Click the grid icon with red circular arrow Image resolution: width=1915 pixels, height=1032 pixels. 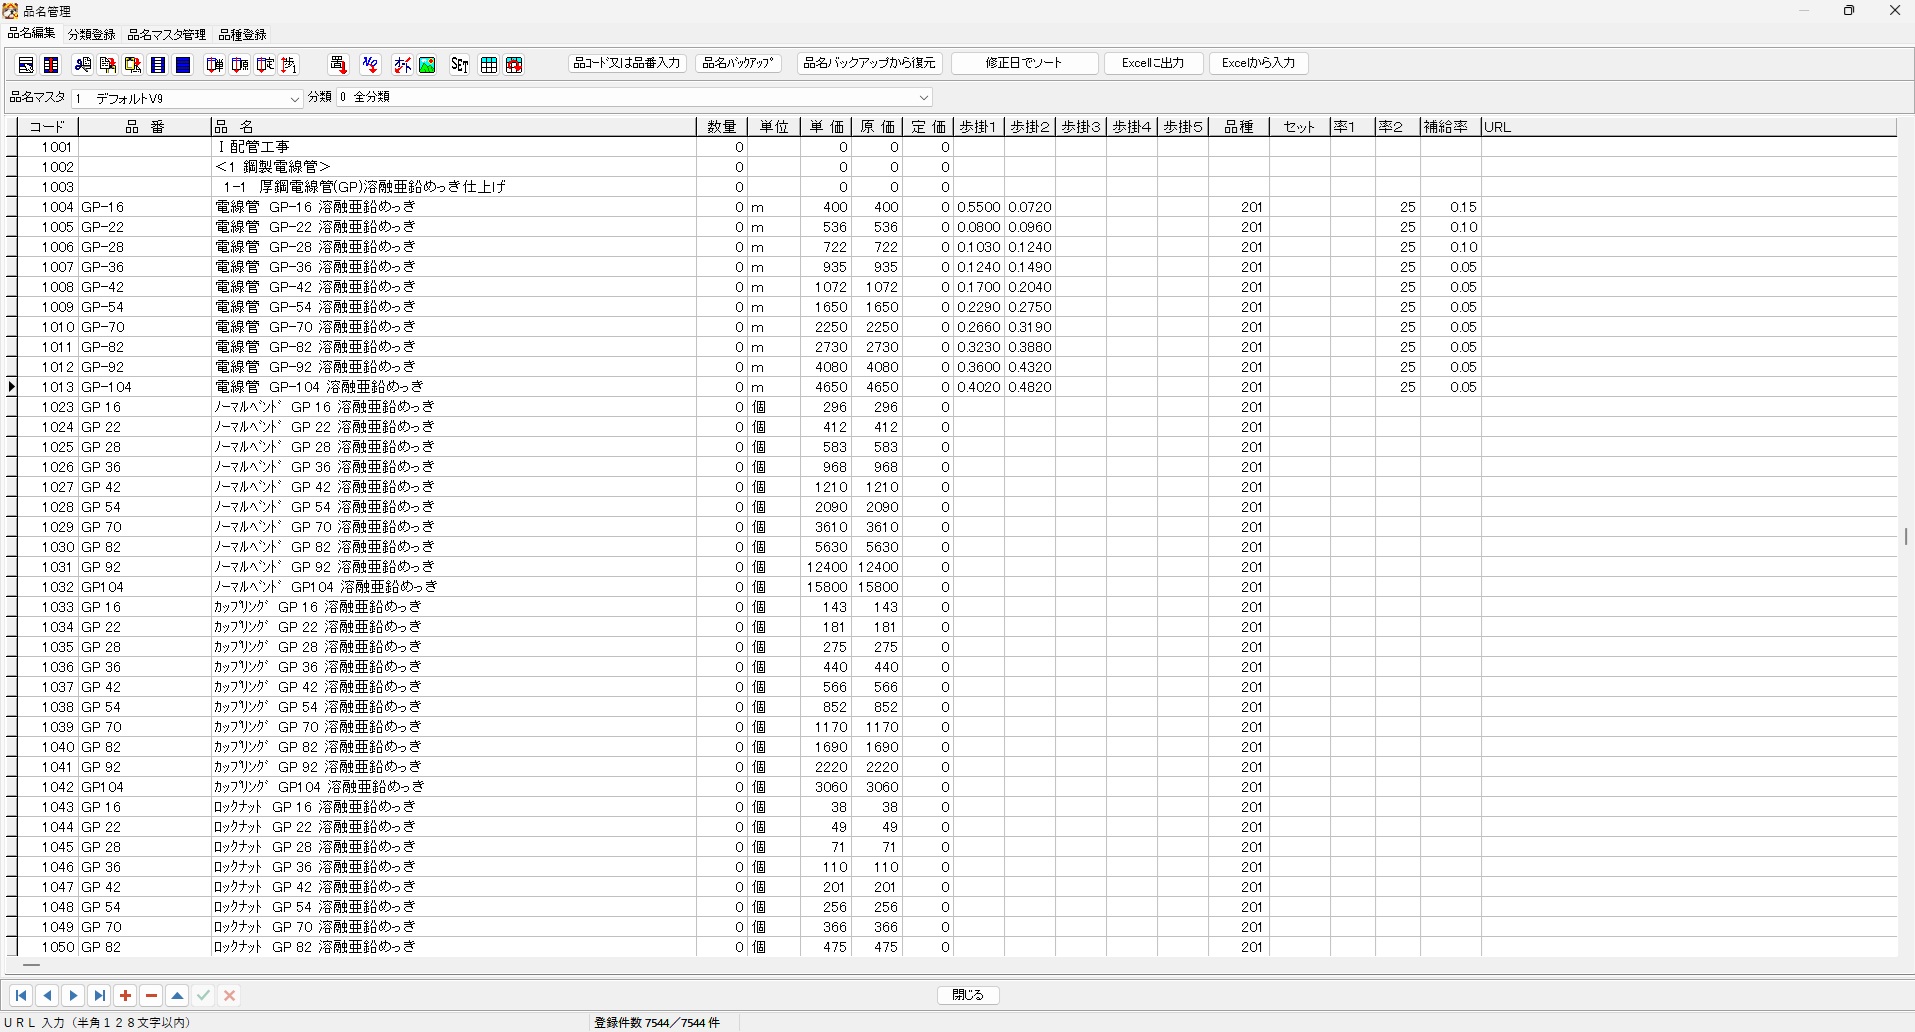(x=514, y=65)
